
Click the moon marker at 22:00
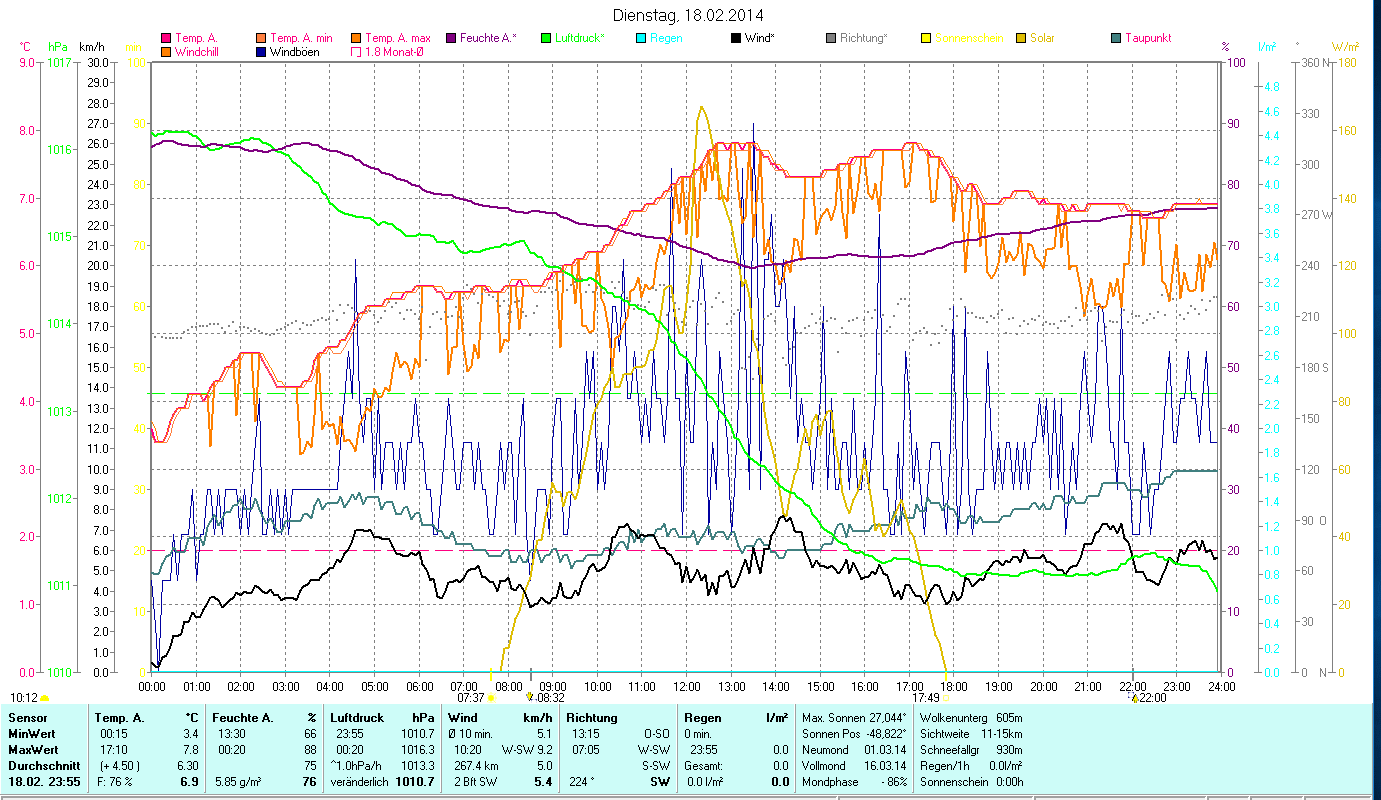1134,698
